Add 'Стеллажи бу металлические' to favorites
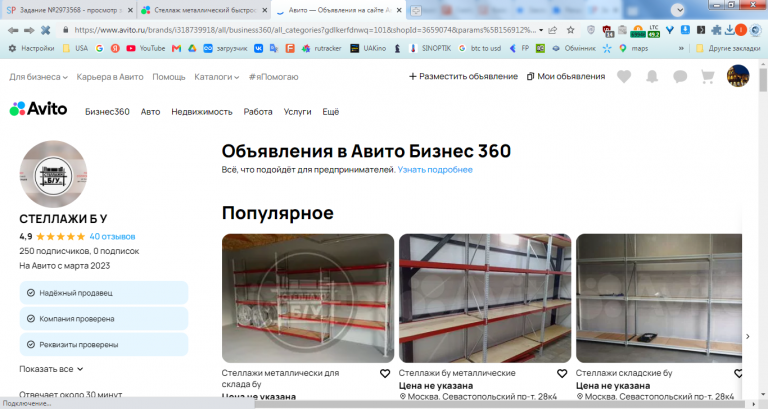768x409 pixels. [x=562, y=374]
